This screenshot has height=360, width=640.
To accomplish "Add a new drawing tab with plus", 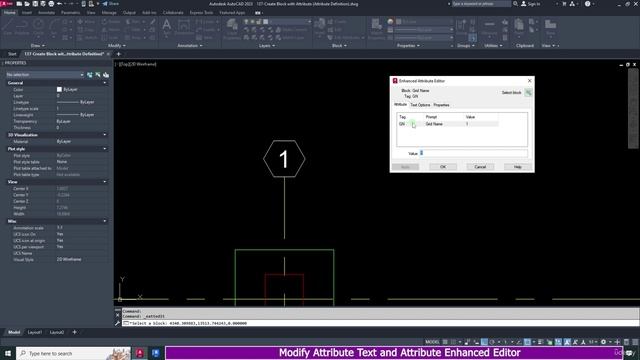I will [x=119, y=54].
